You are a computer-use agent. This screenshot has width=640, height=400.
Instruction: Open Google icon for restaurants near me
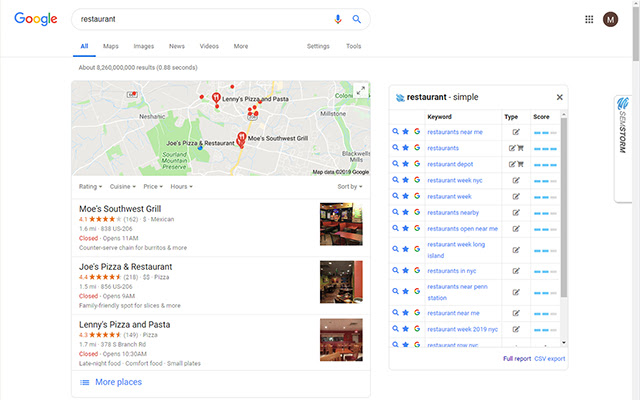click(x=417, y=131)
